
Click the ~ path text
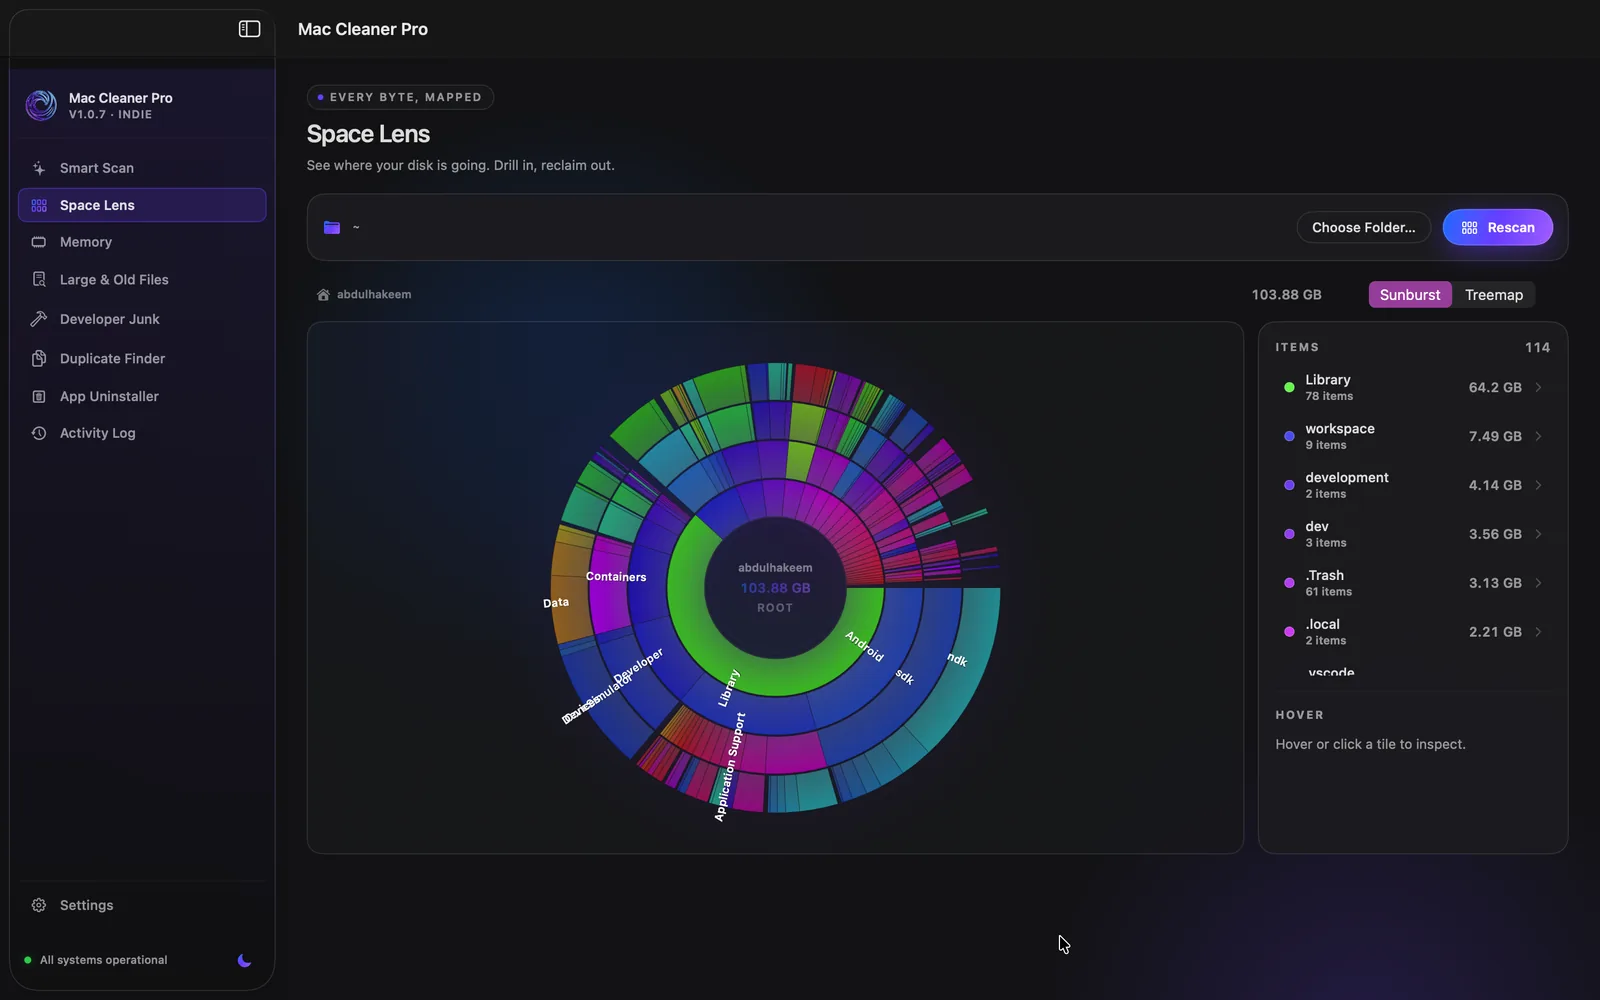click(356, 228)
